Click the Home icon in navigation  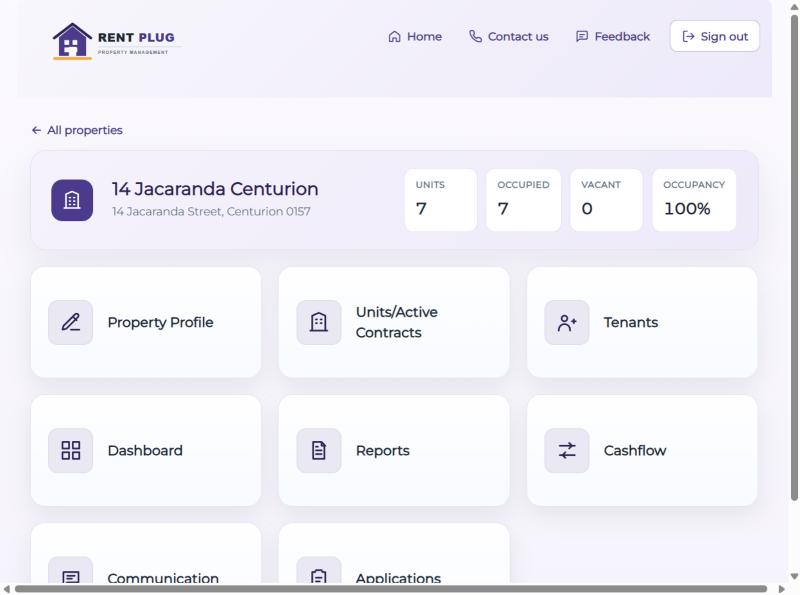coord(394,37)
